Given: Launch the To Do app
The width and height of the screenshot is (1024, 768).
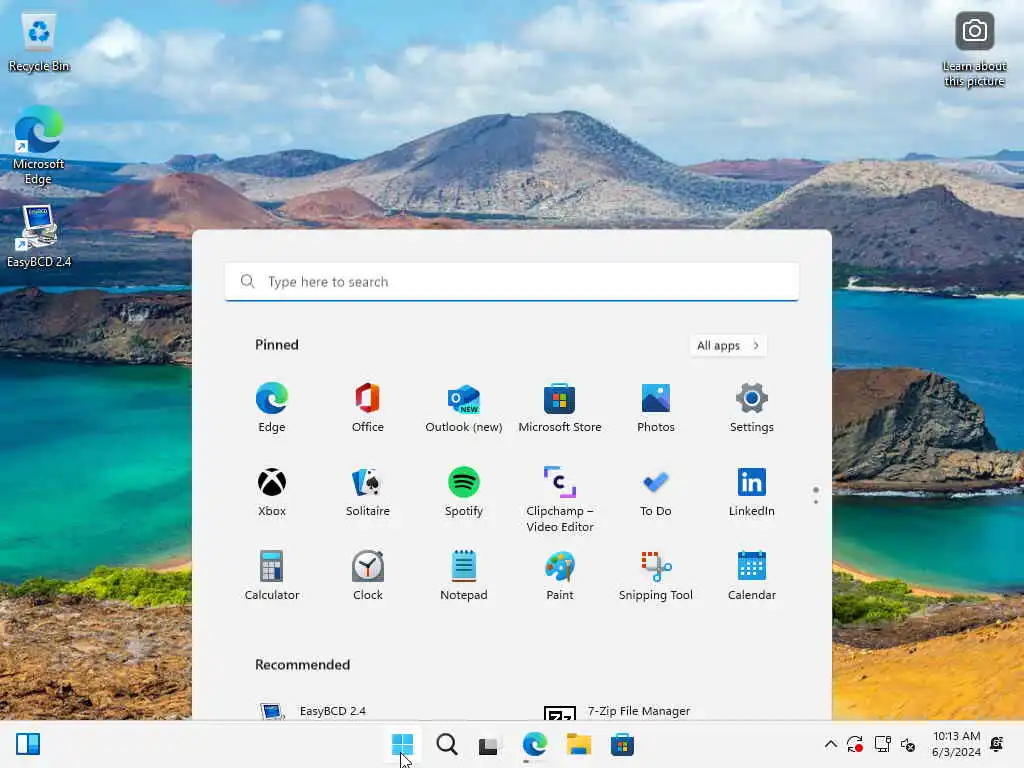Looking at the screenshot, I should [656, 492].
